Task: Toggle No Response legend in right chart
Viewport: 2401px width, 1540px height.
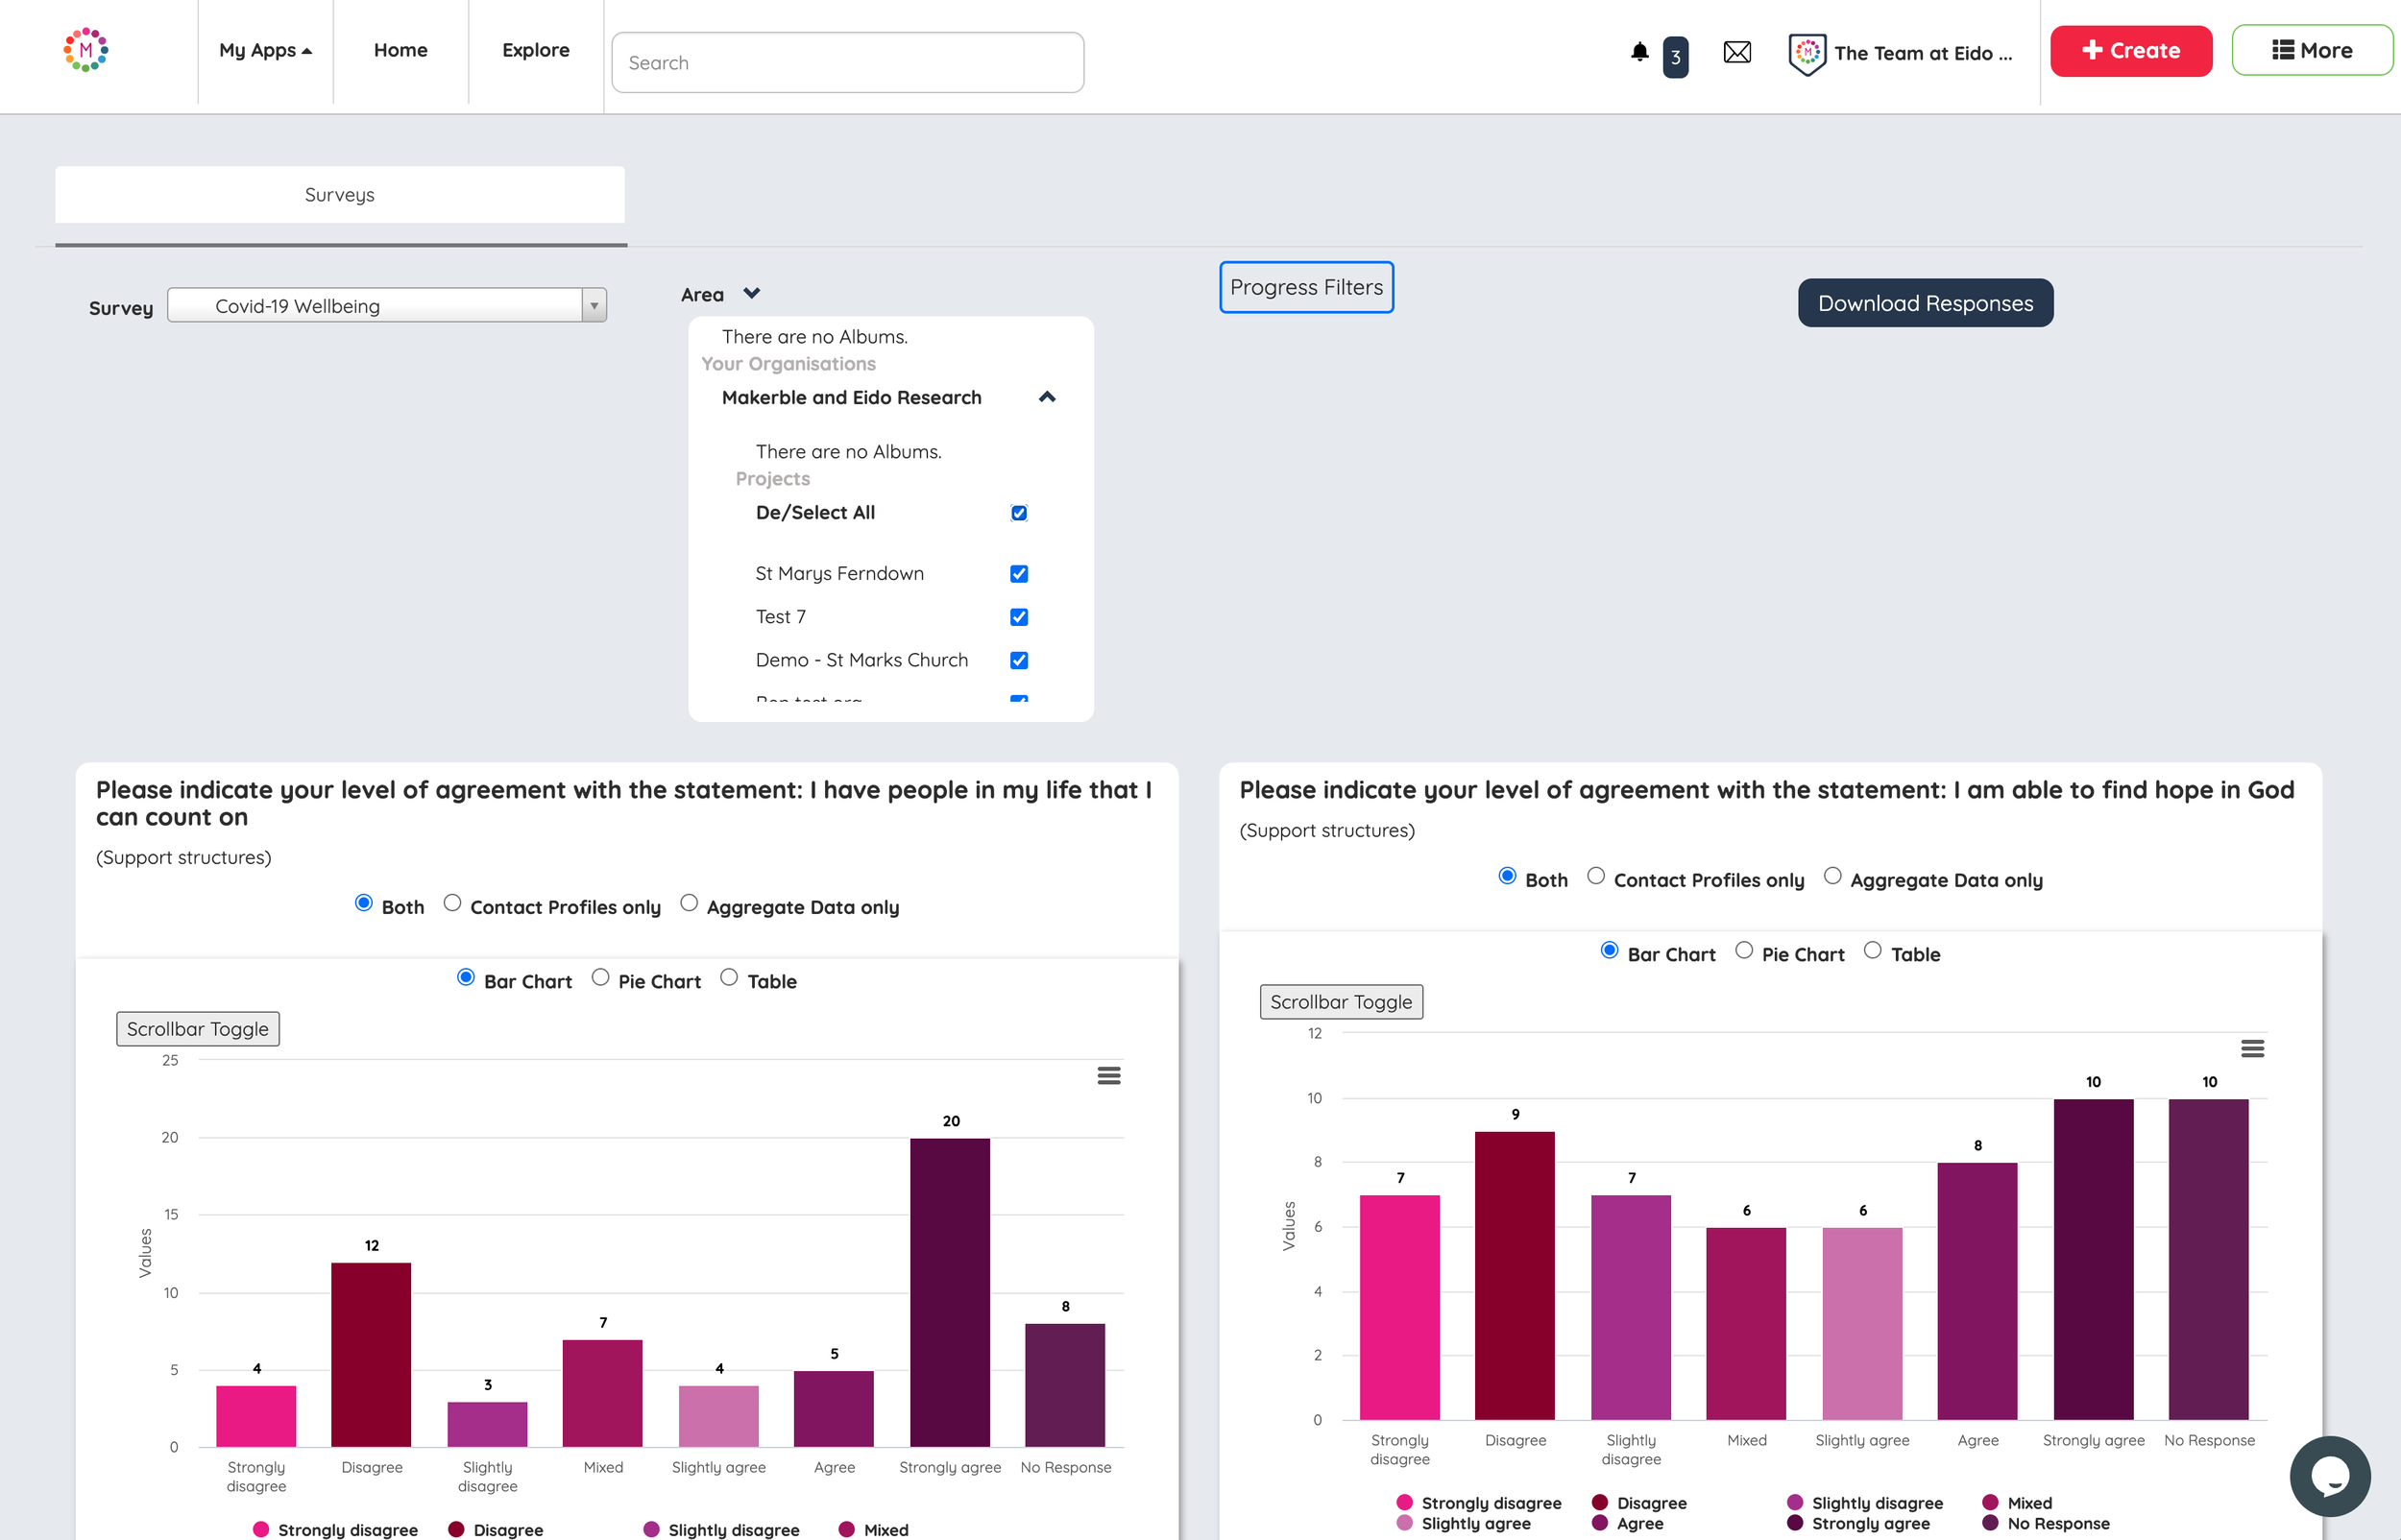Action: (x=1990, y=1523)
